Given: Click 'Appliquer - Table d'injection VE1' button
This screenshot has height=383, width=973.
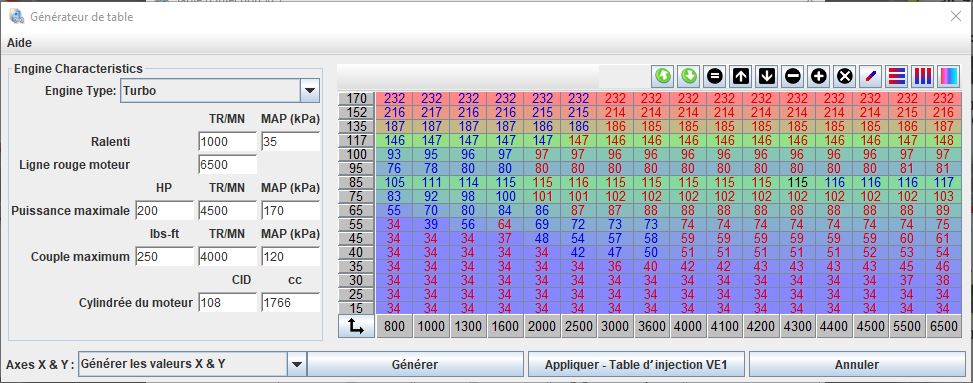Looking at the screenshot, I should tap(636, 364).
